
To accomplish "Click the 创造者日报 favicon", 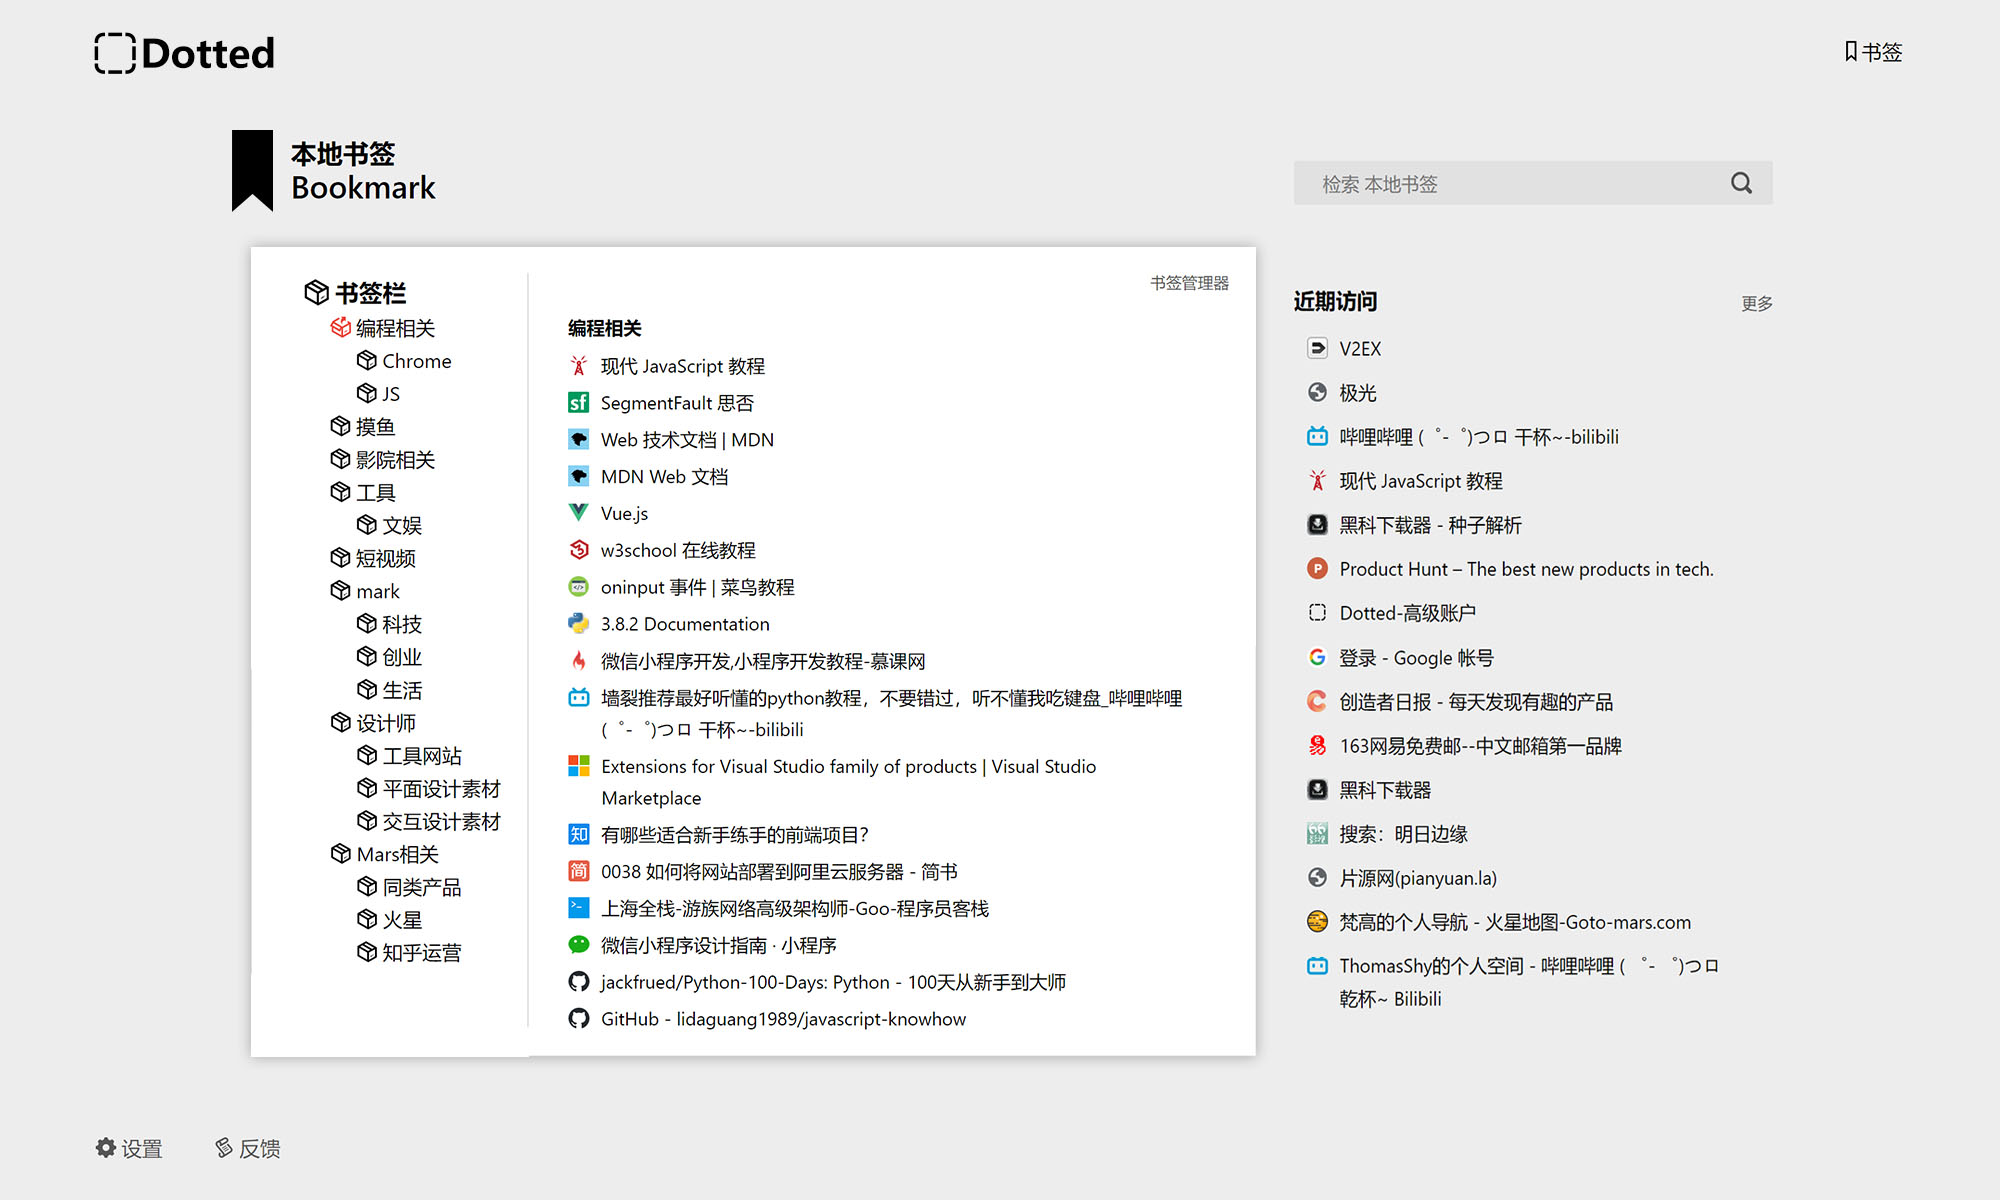I will point(1317,701).
